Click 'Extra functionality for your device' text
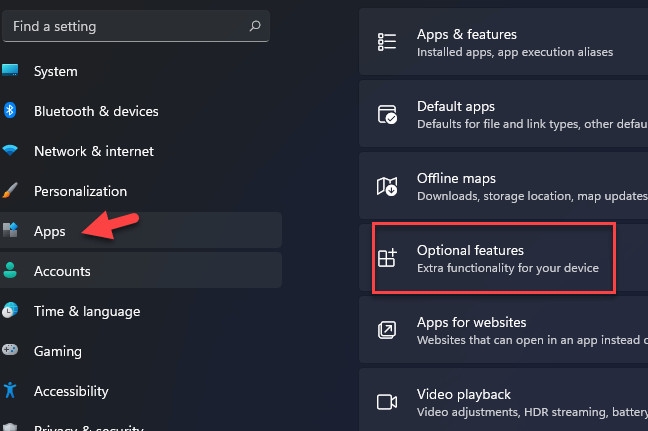 508,268
